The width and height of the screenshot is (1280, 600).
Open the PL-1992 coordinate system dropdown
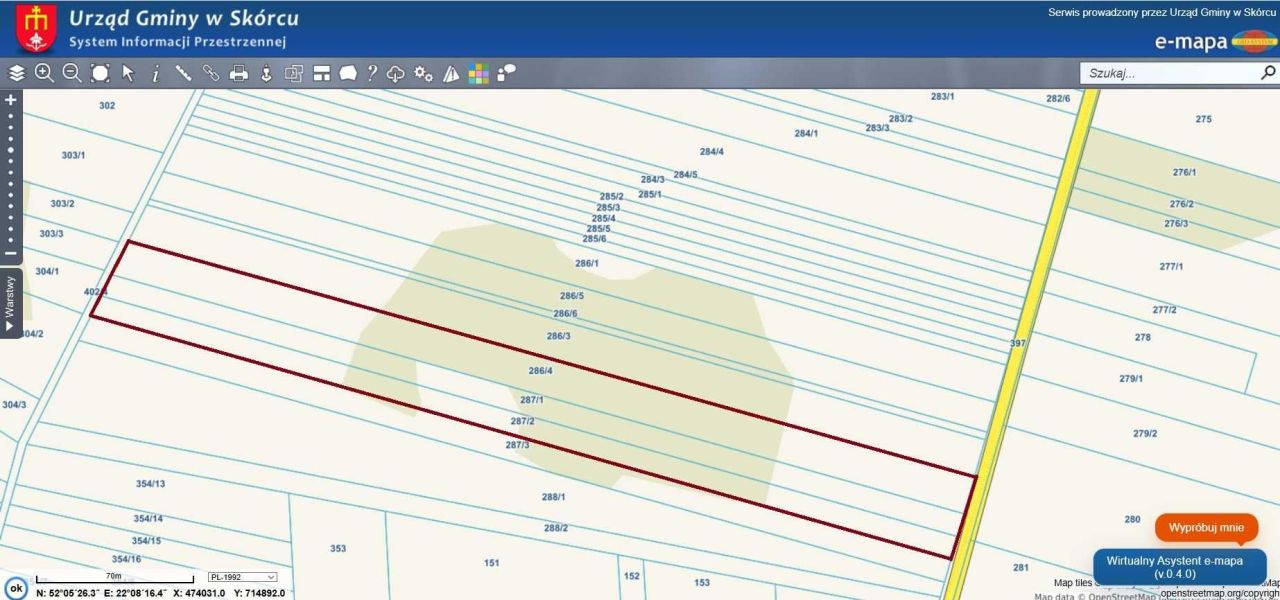point(242,577)
